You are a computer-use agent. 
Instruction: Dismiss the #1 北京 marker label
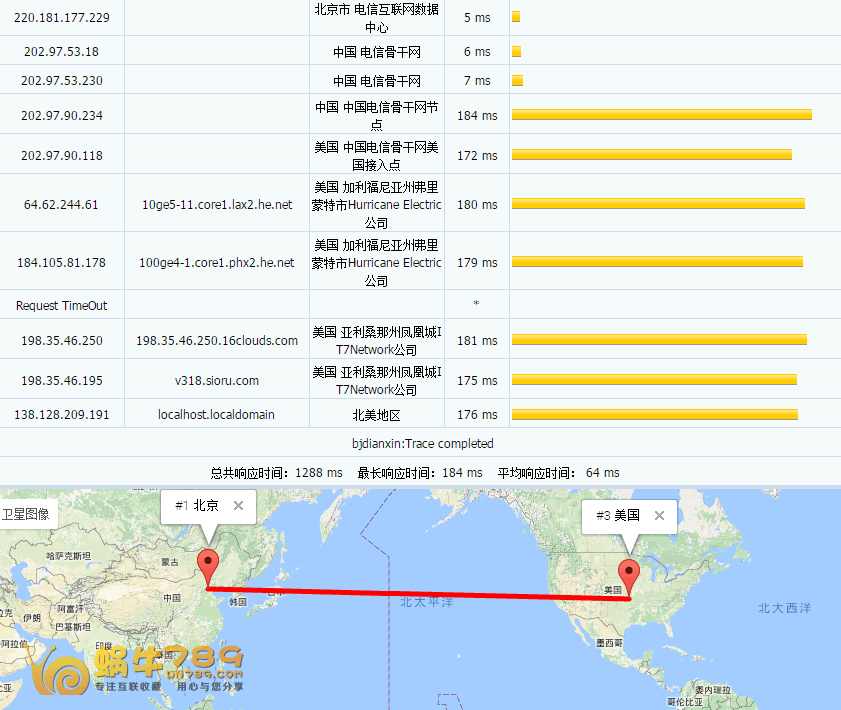coord(238,506)
